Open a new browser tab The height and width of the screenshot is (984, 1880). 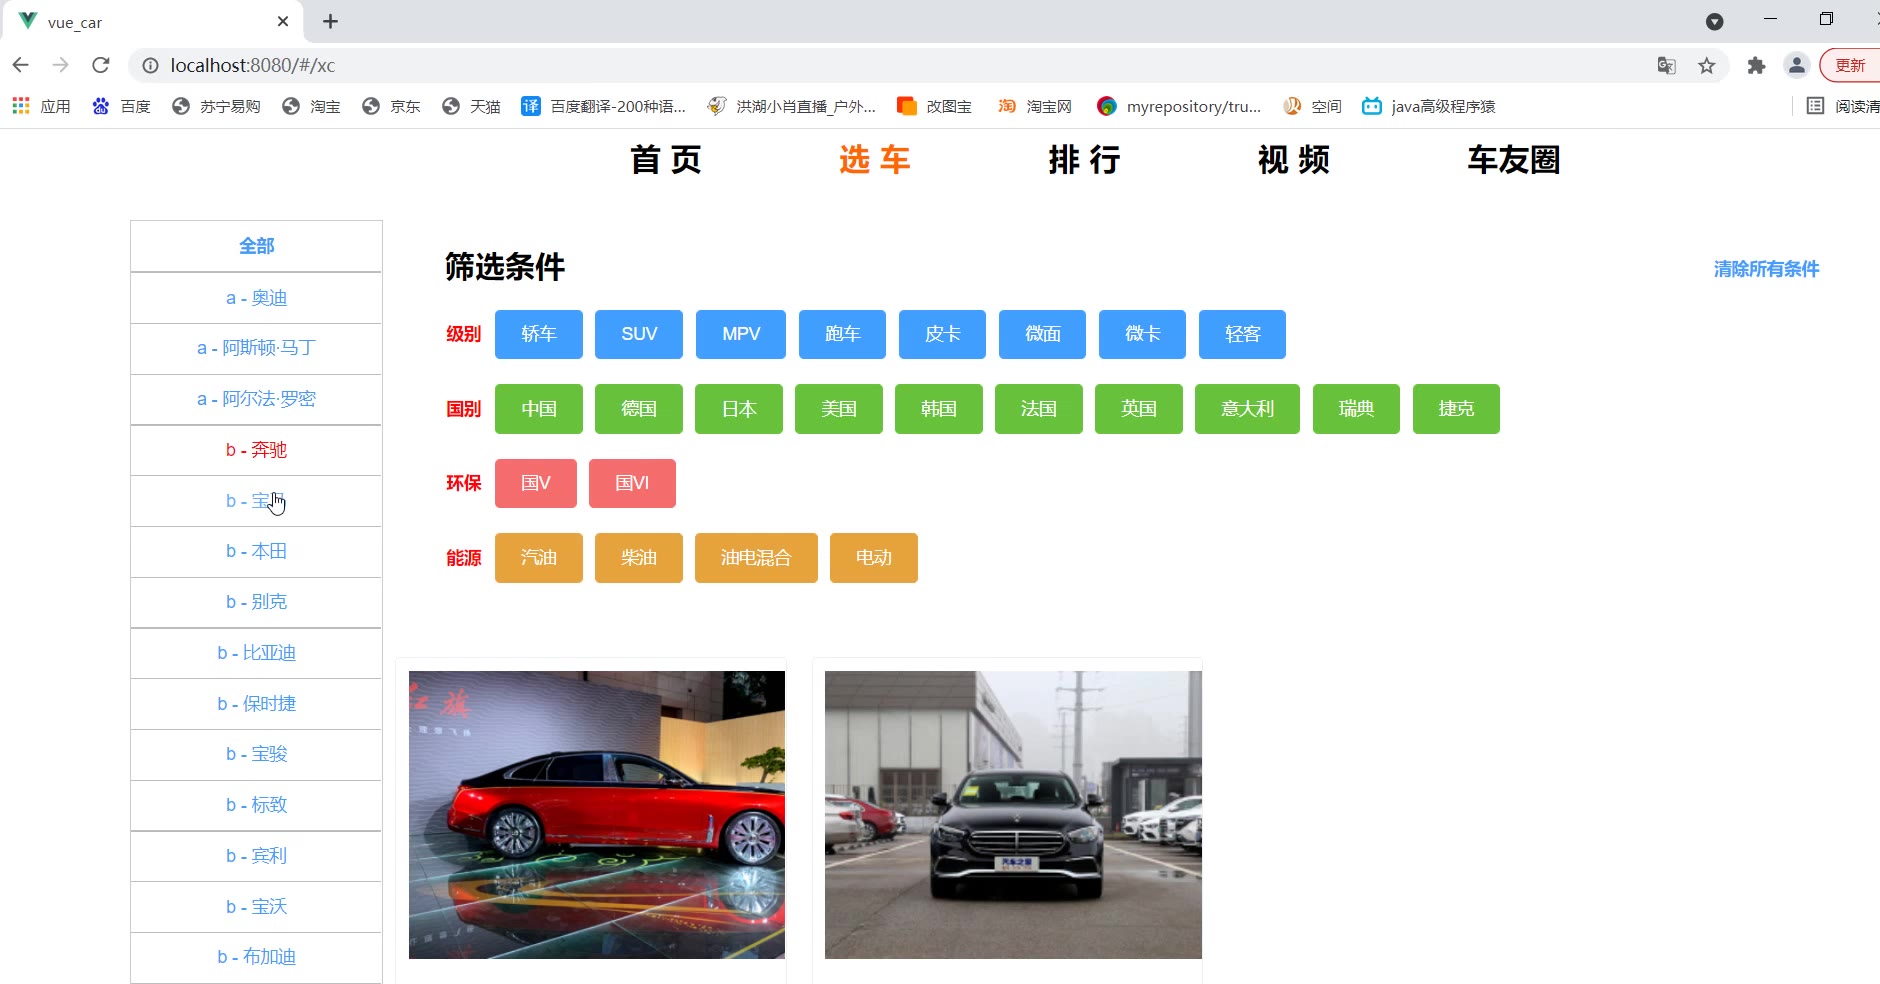331,21
